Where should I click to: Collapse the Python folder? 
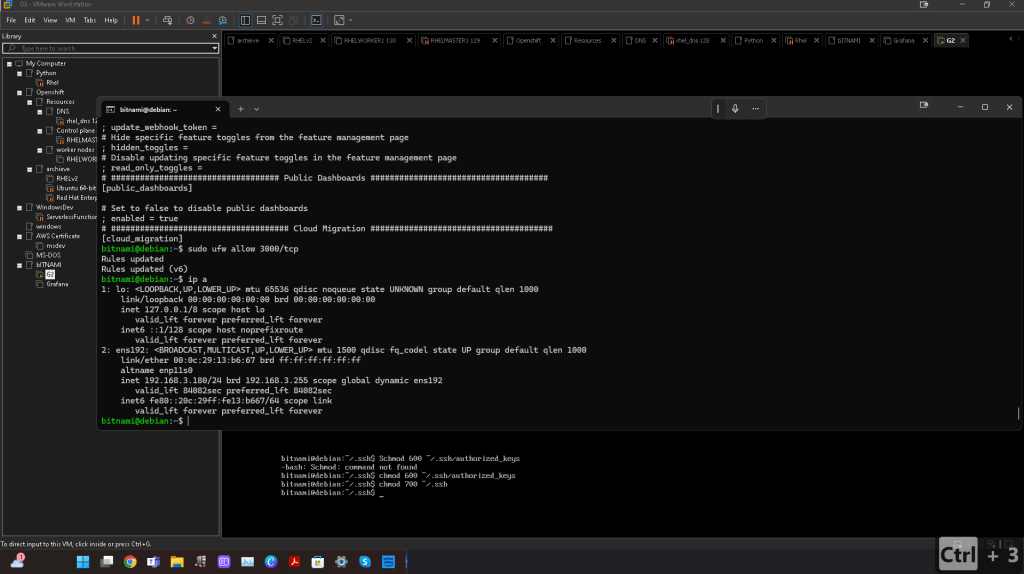point(20,73)
